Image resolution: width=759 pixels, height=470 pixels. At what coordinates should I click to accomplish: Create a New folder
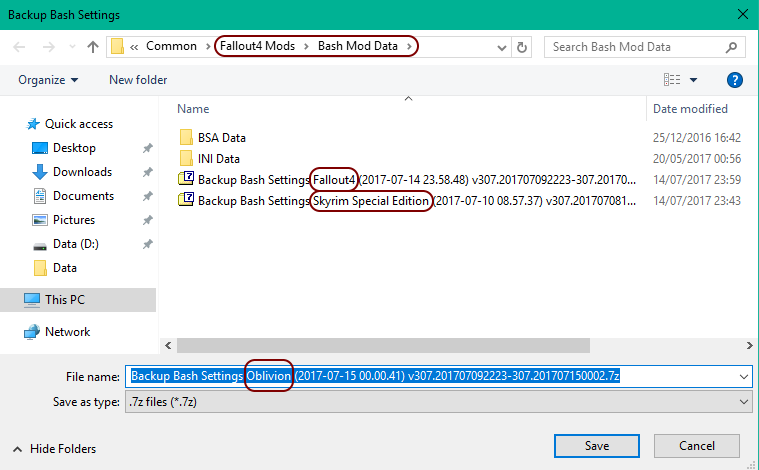(x=138, y=80)
